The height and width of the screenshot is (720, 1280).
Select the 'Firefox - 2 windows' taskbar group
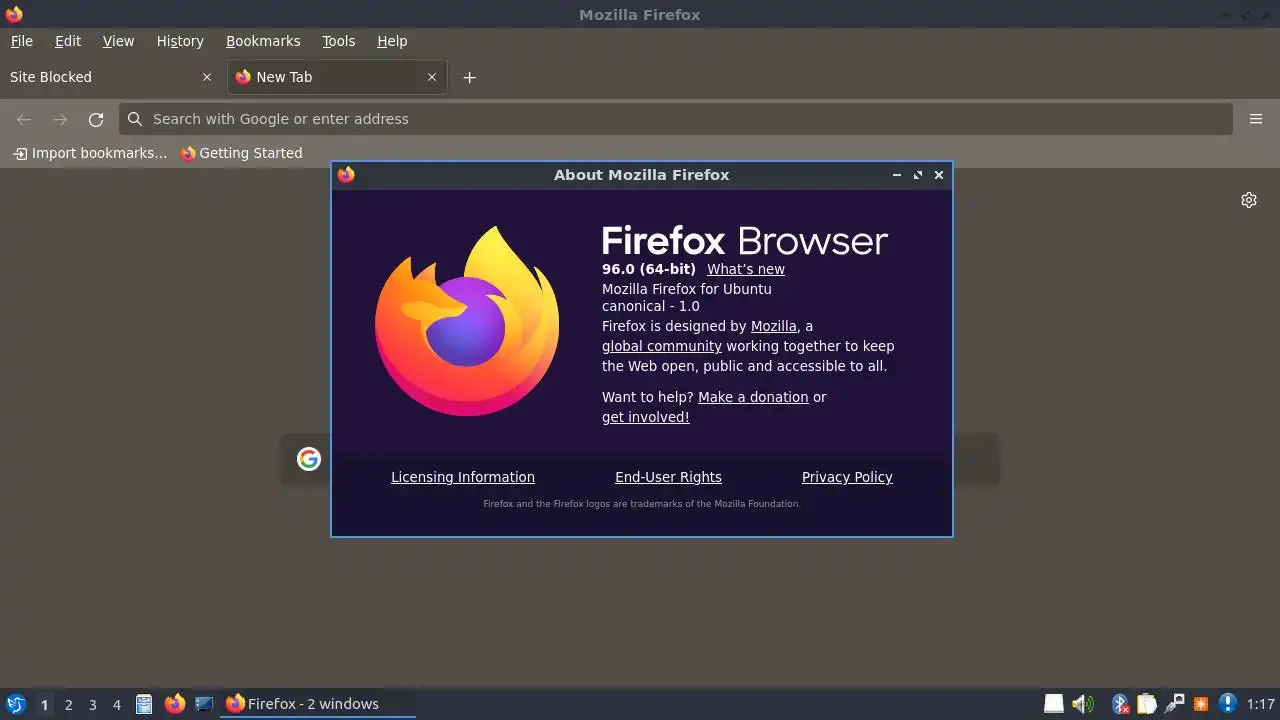coord(319,704)
